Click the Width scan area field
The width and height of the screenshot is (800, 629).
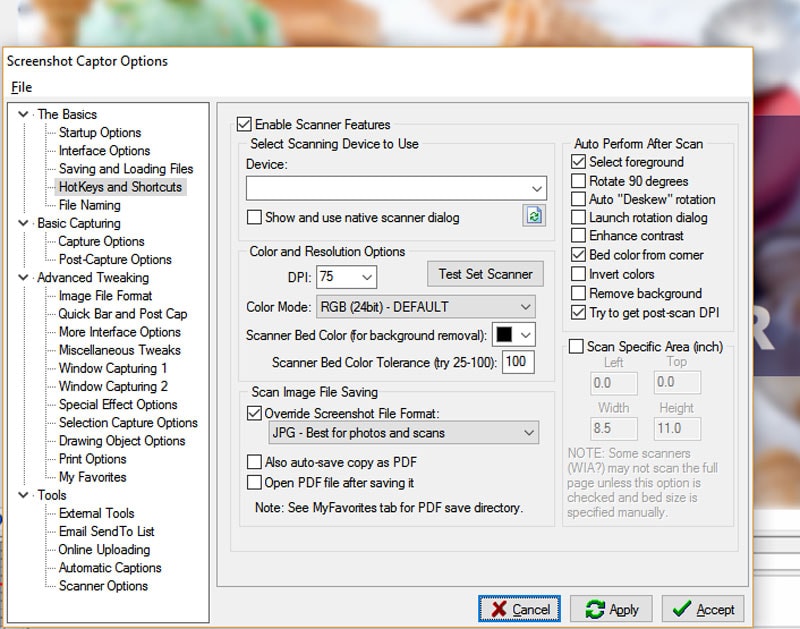coord(614,429)
